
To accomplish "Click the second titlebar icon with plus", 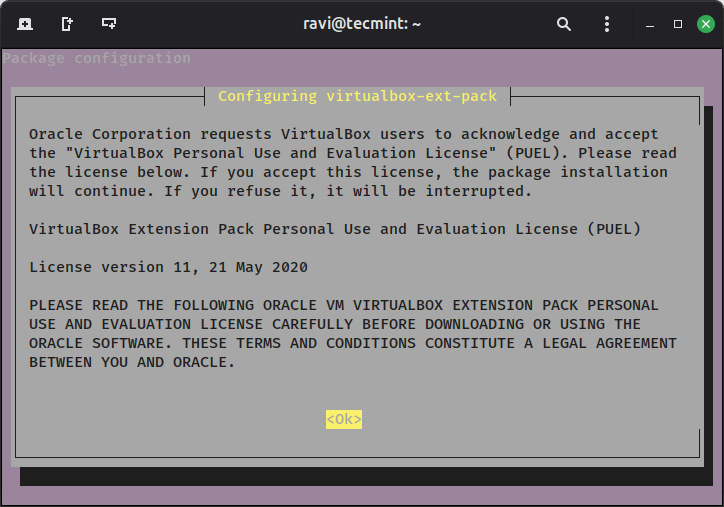I will (x=66, y=23).
